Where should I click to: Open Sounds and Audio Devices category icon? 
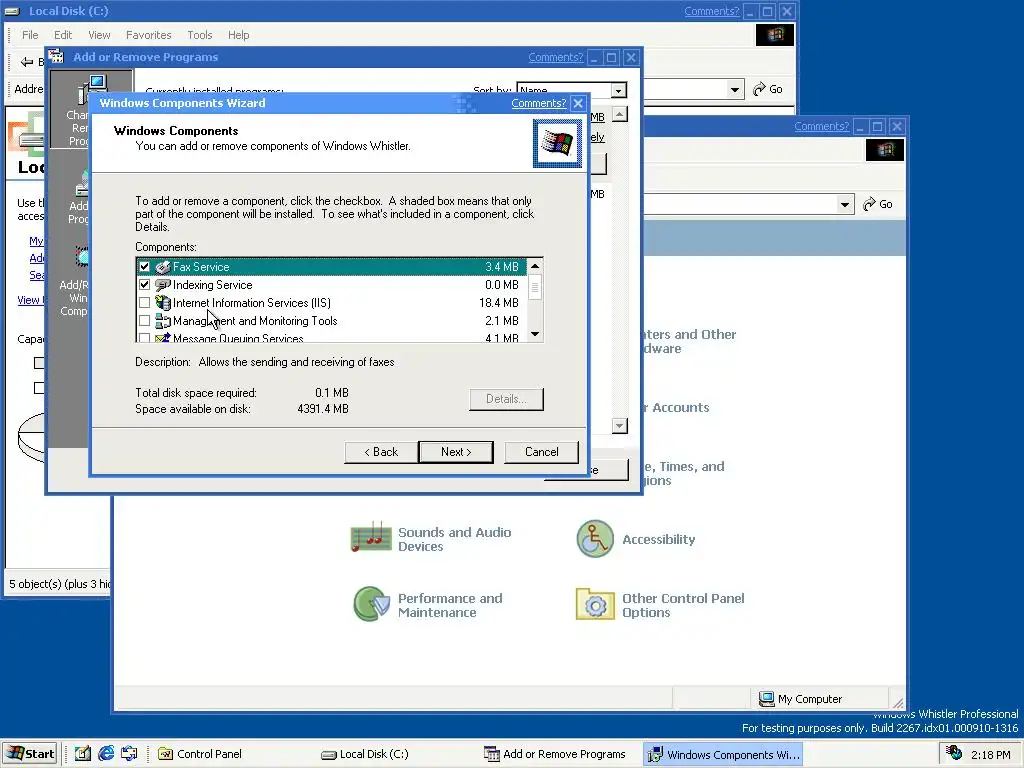coord(372,537)
